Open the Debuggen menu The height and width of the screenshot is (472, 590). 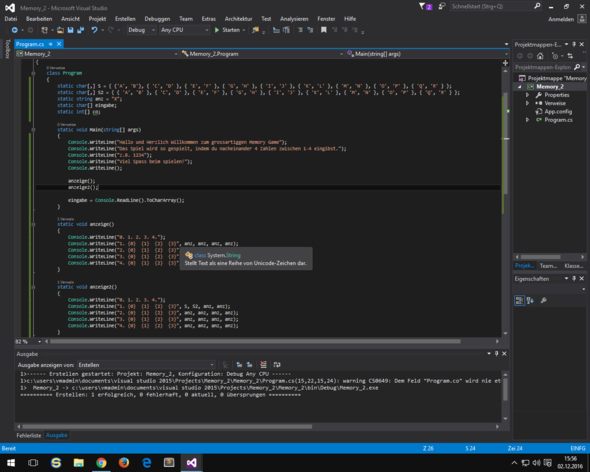coord(157,19)
